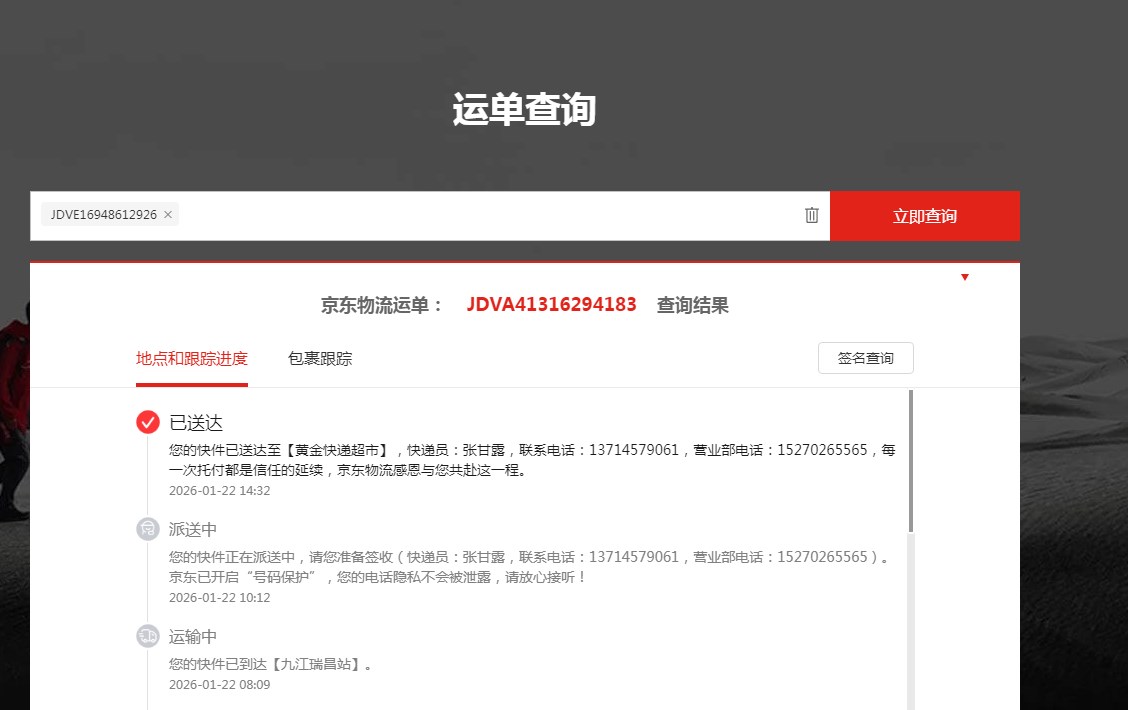Click the scrollbar track below the thumb
Screen dimensions: 1128x710
click(x=910, y=620)
